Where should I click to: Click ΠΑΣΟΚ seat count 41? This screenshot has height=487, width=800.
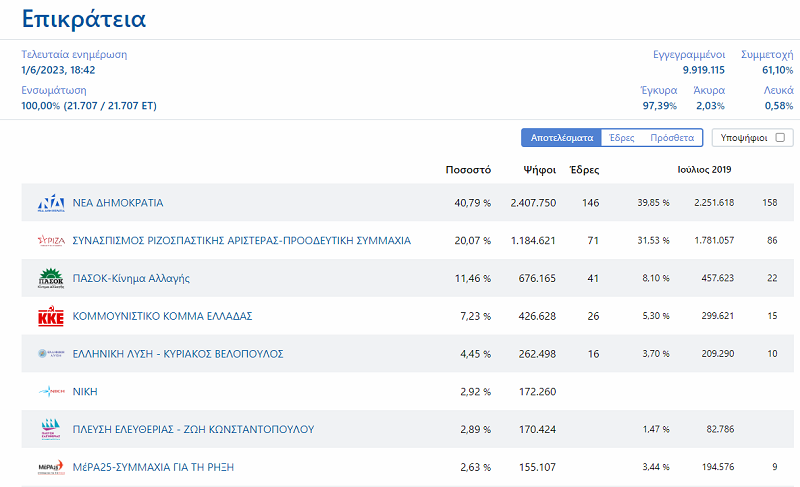click(593, 278)
